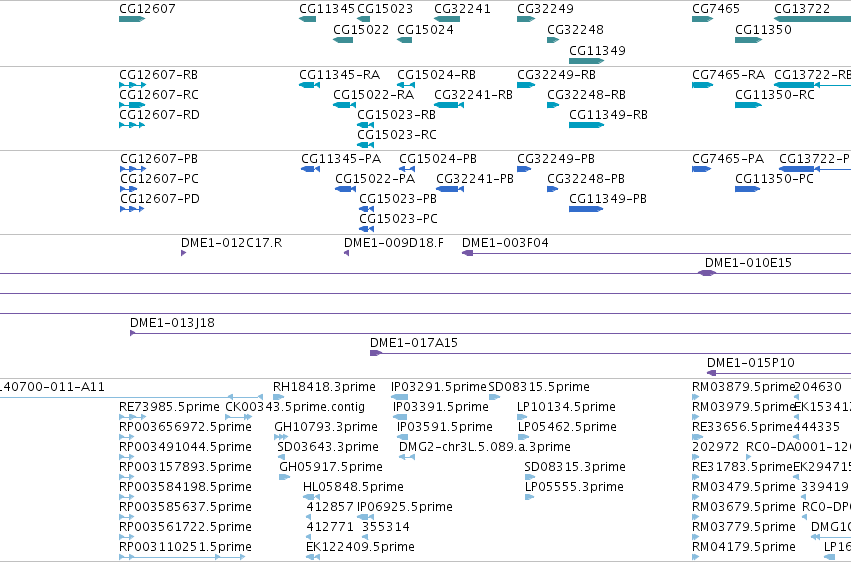Select the CG15023 gene feature

364,19
